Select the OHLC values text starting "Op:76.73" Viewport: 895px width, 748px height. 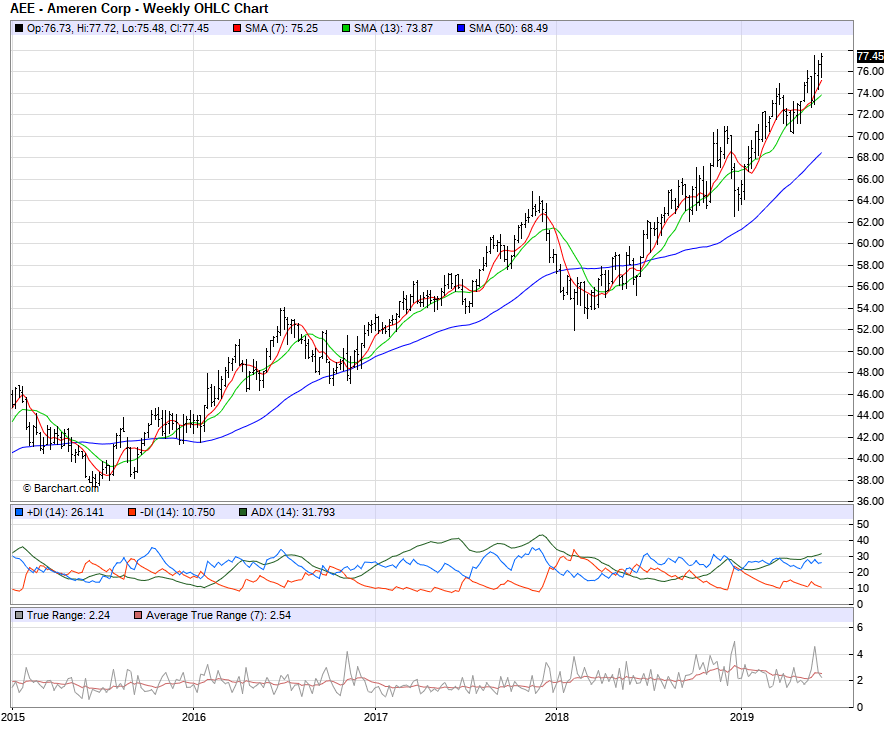pyautogui.click(x=118, y=28)
